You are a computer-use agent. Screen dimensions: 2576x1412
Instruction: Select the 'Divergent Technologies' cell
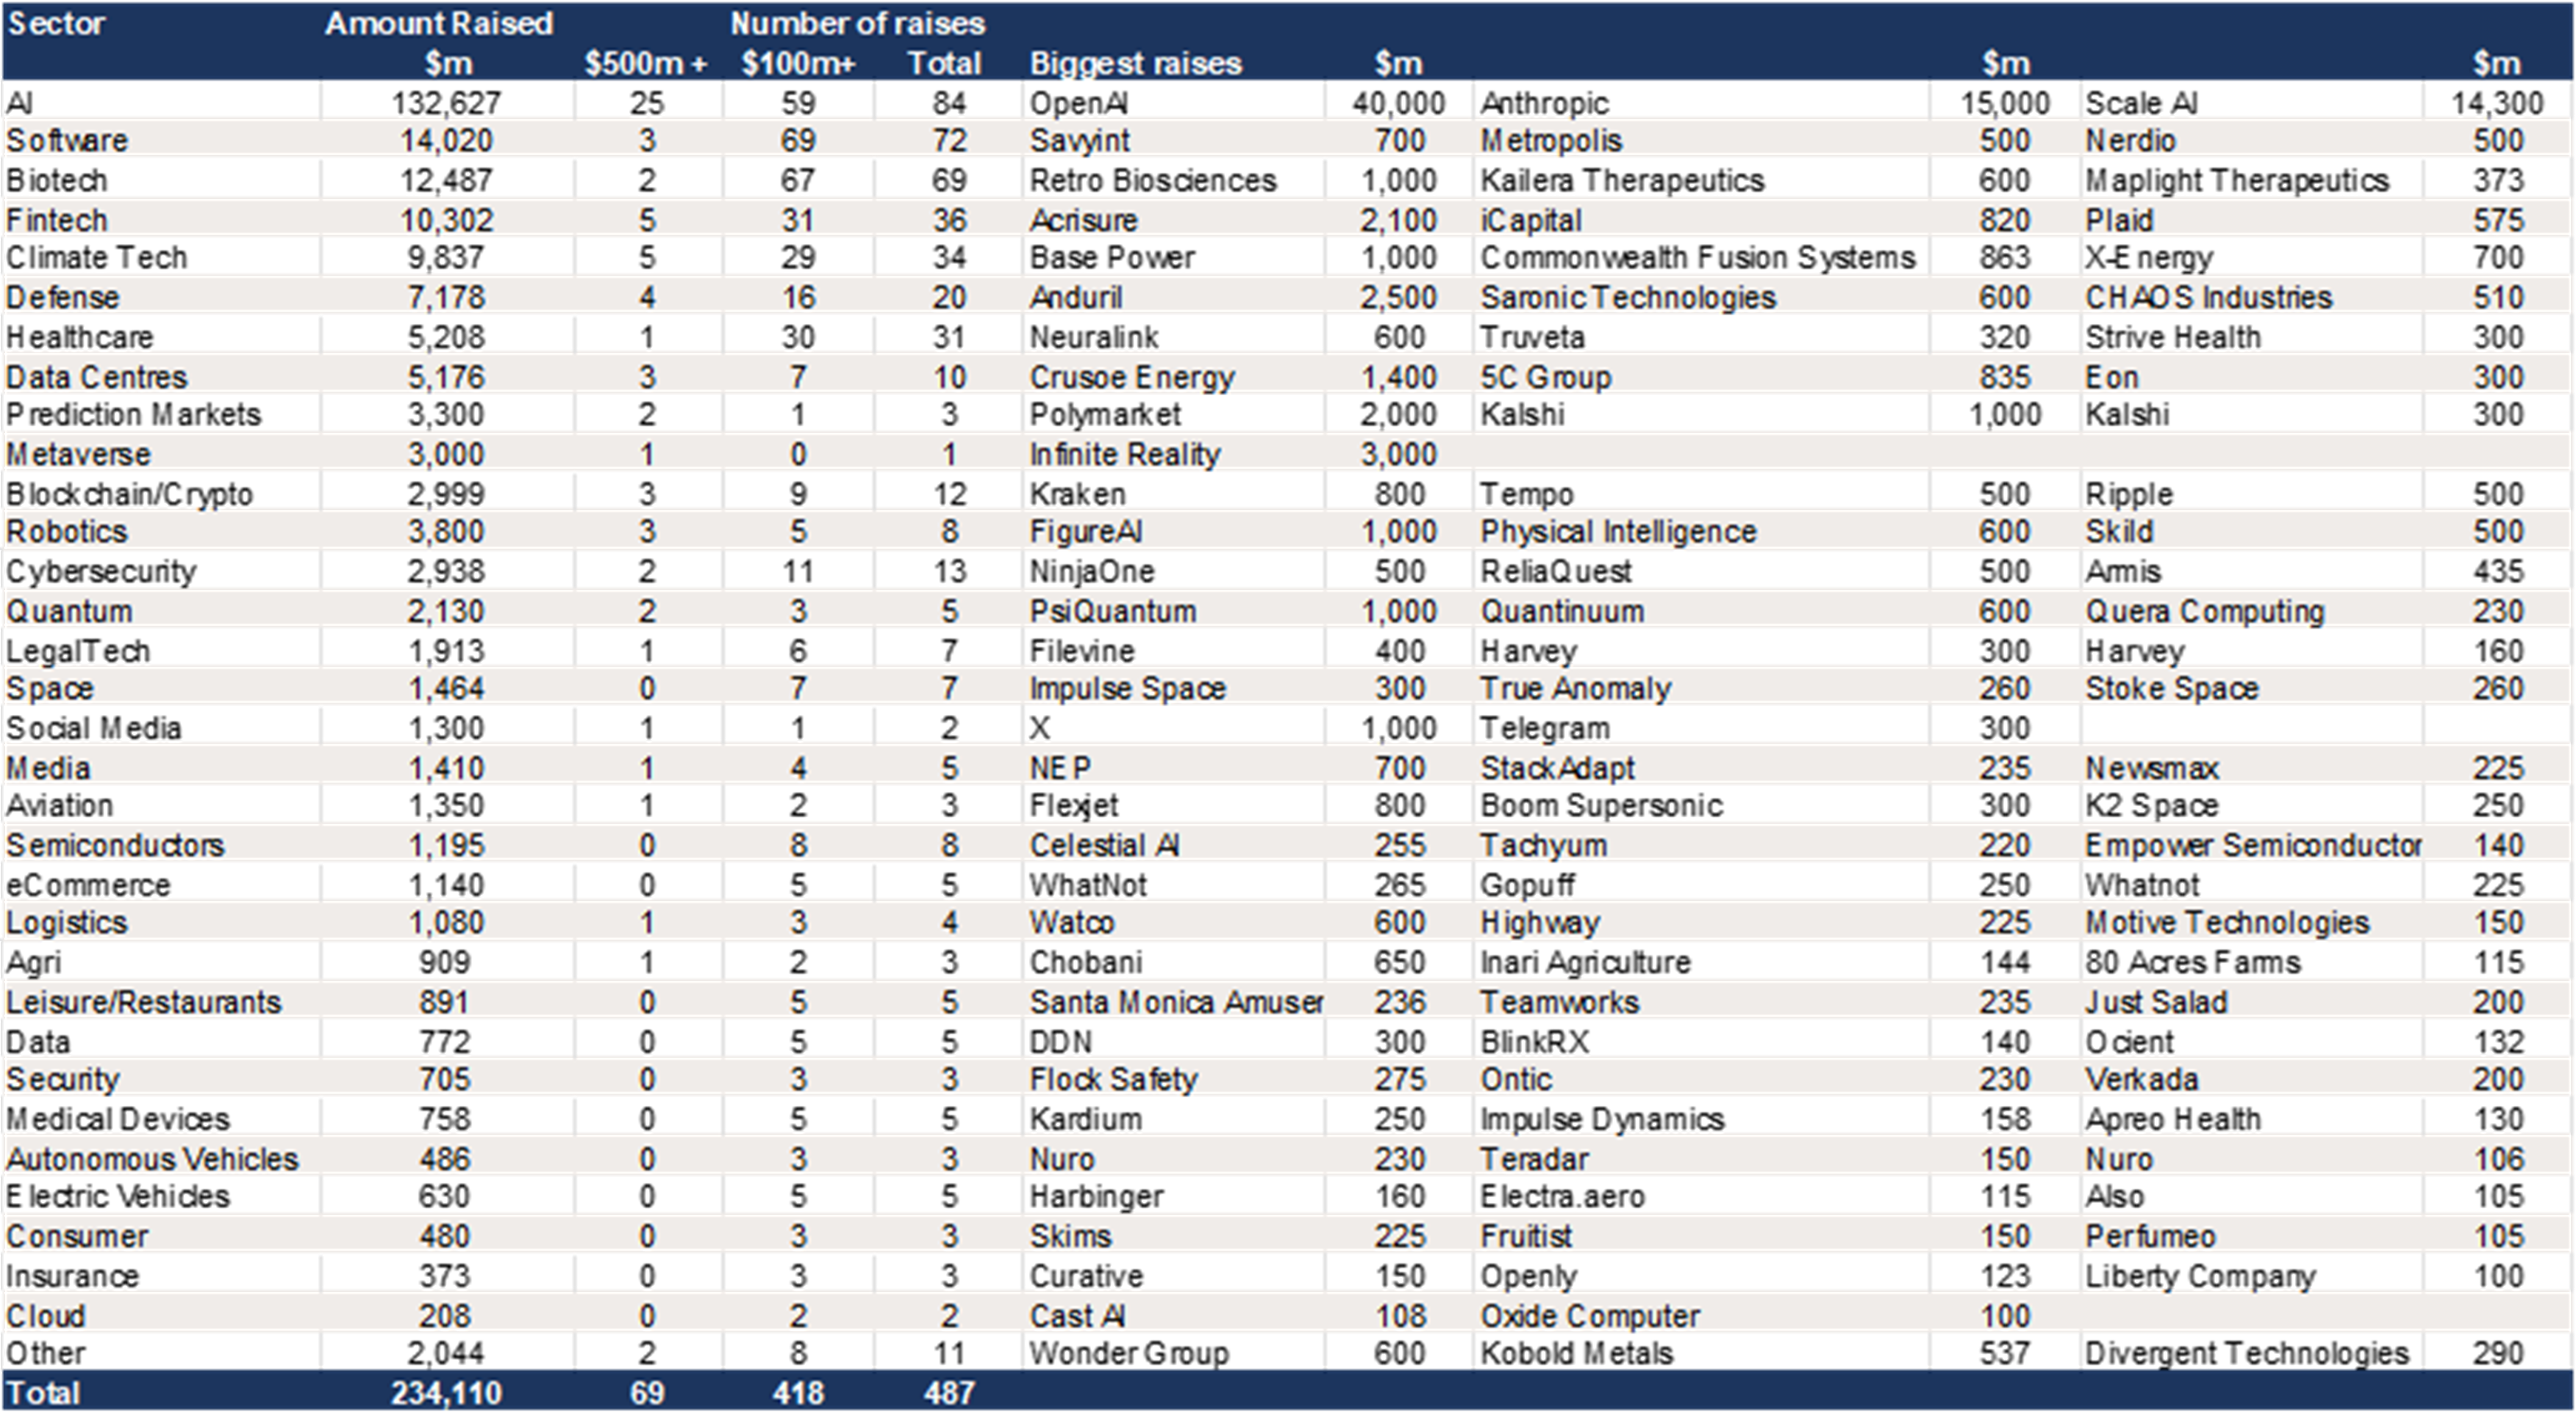(2247, 1354)
